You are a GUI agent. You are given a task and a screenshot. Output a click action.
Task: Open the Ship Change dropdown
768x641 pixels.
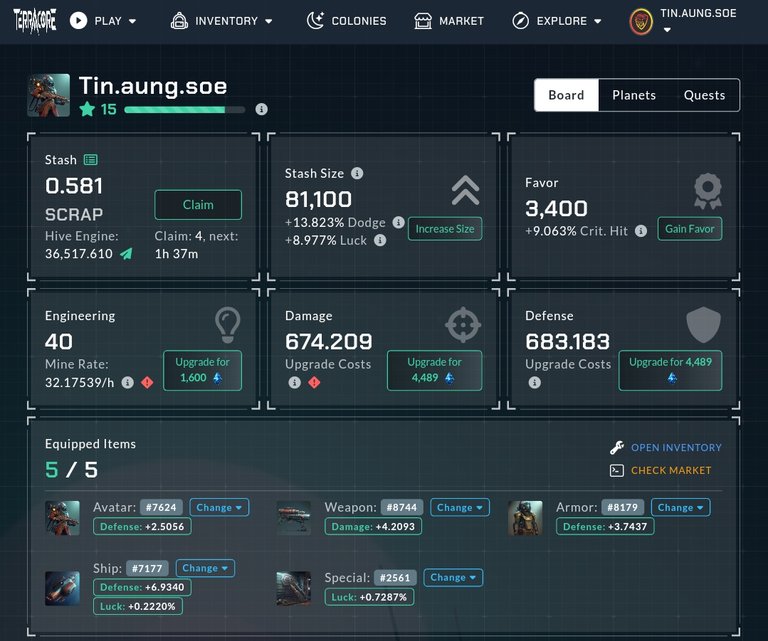click(205, 568)
